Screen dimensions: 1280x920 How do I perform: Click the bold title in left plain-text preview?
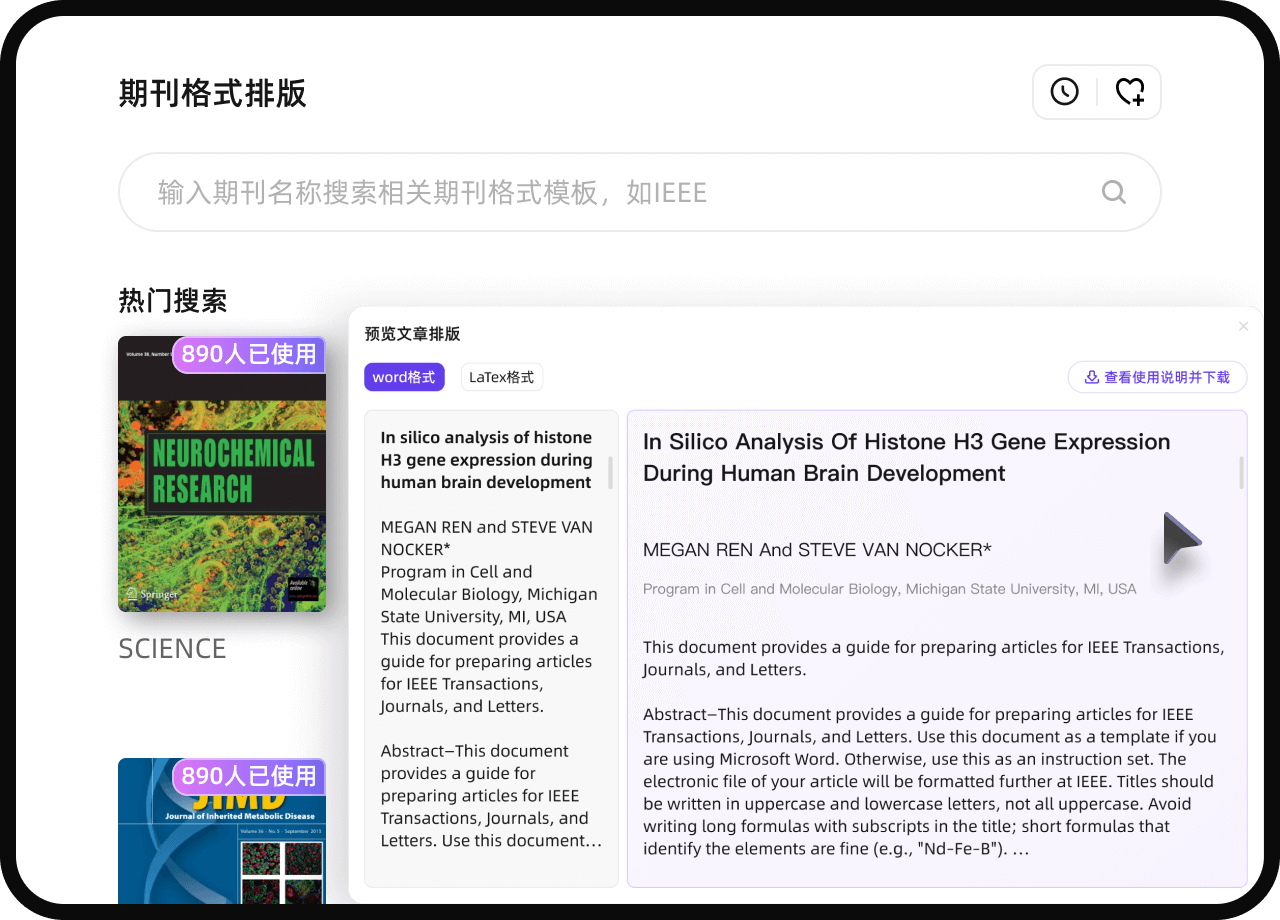pos(486,460)
